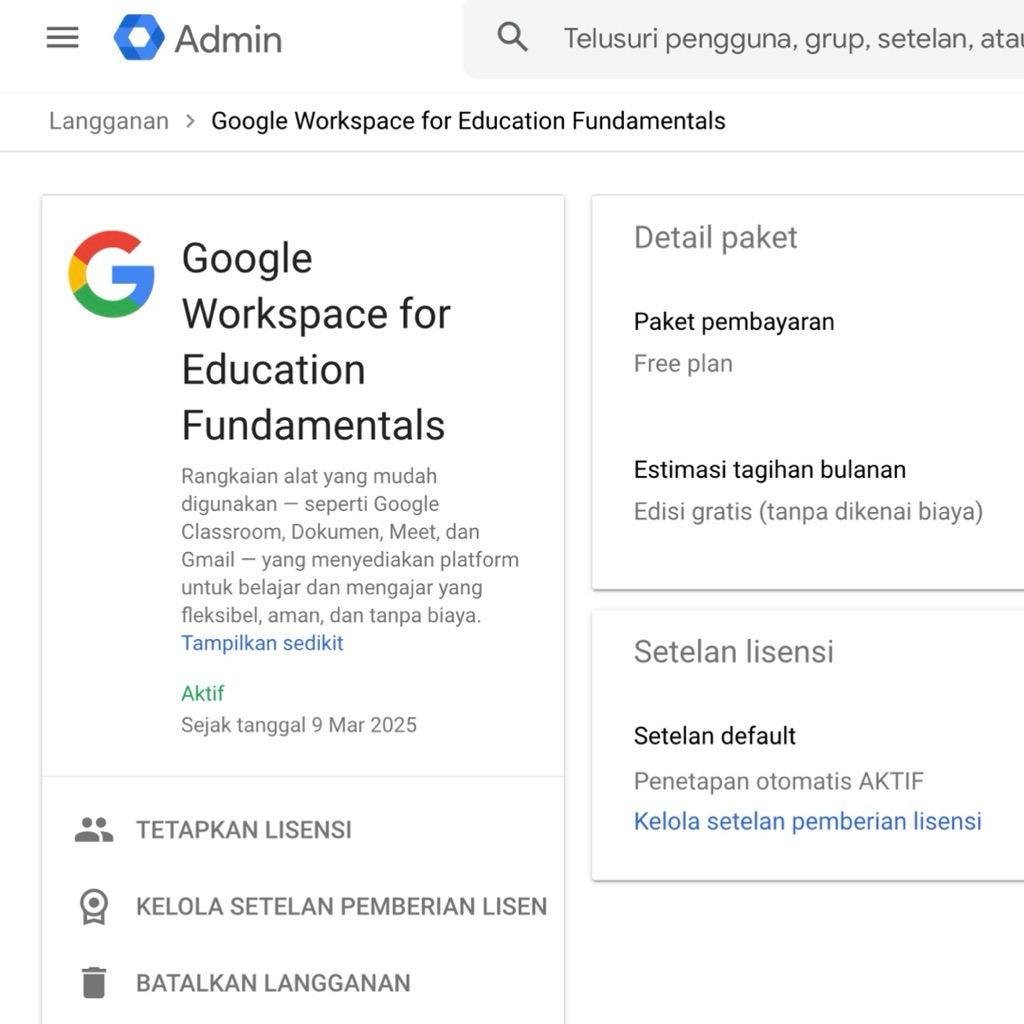Click the Free plan text under Paket pembayaran
Viewport: 1024px width, 1024px height.
(683, 363)
